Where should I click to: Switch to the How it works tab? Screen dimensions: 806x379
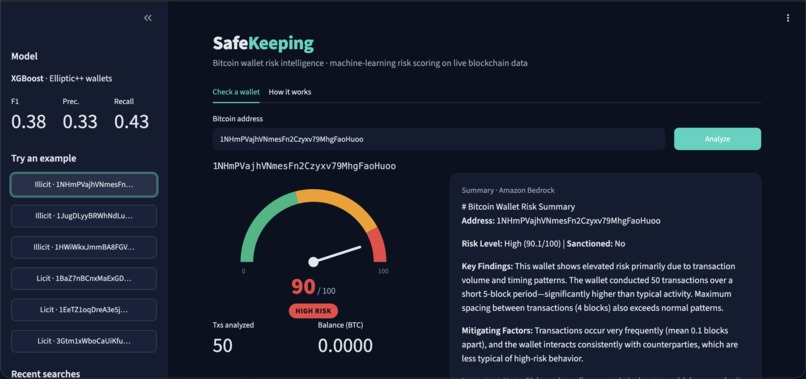pos(289,92)
